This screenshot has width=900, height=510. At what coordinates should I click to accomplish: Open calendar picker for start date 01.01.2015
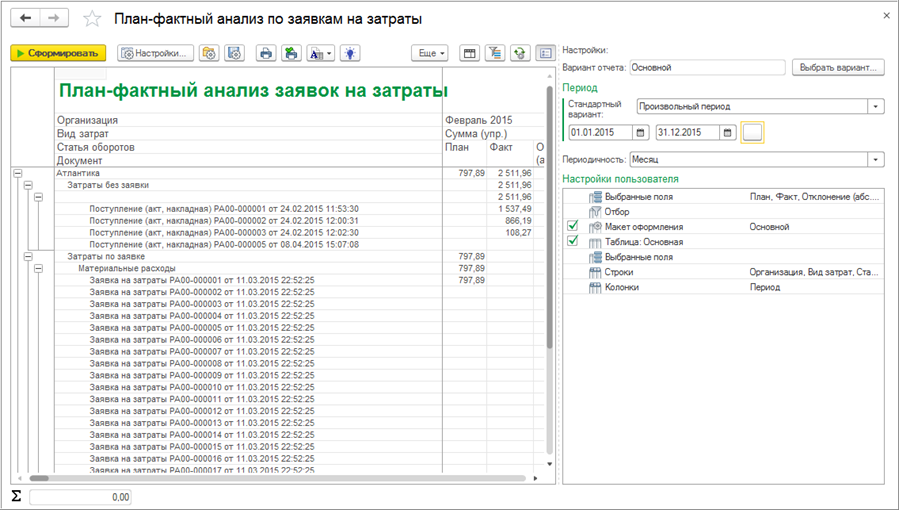[640, 132]
